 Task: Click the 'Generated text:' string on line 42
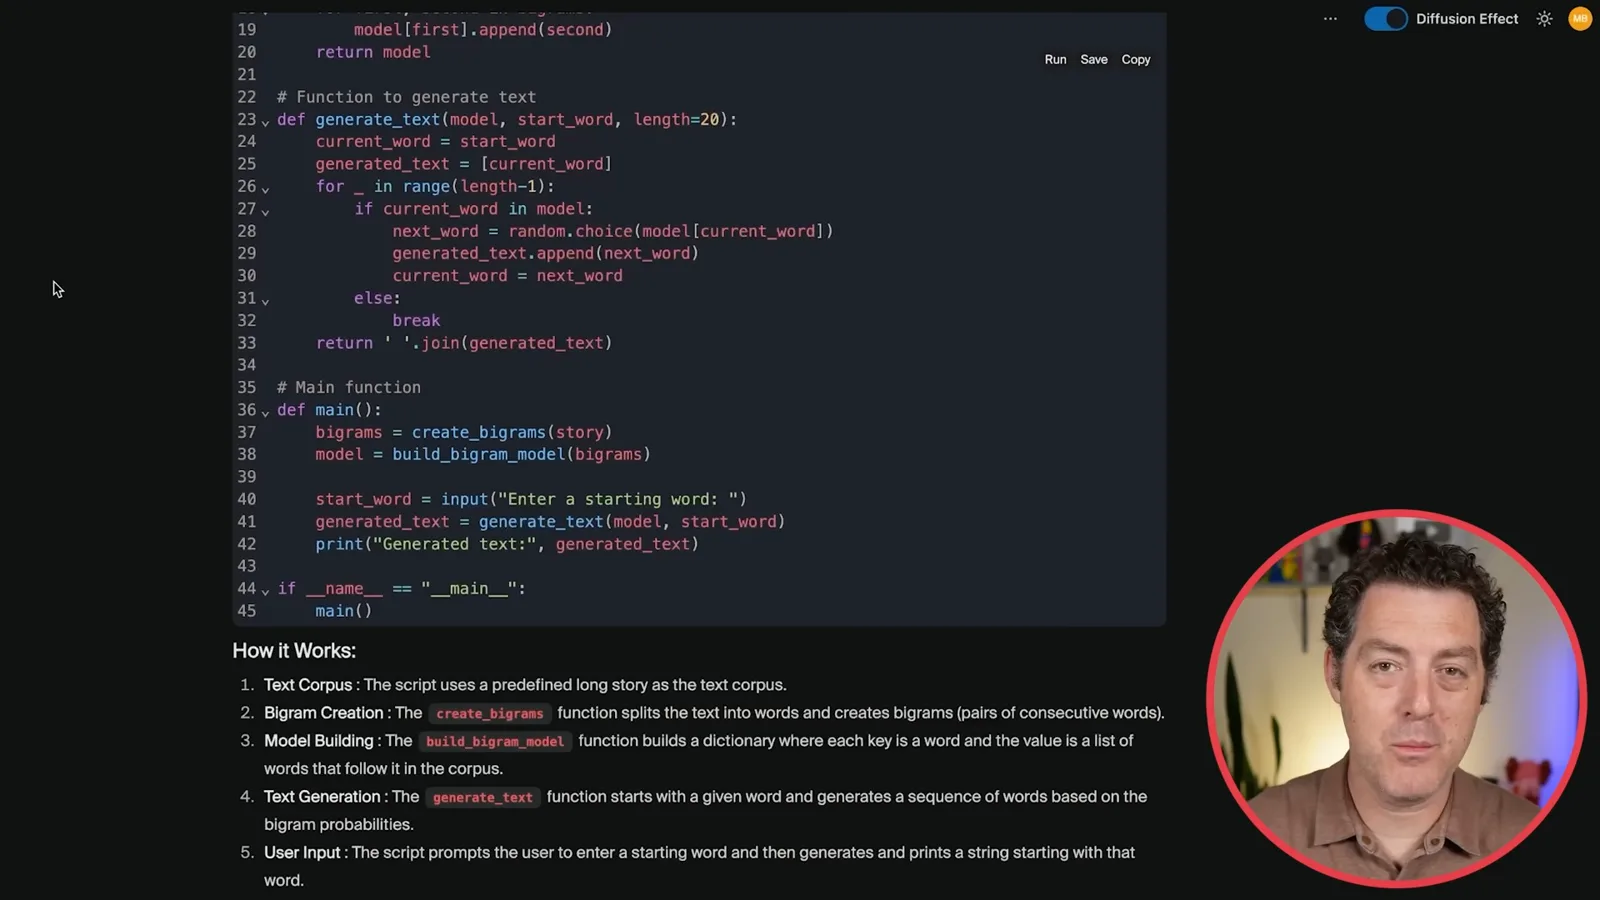pyautogui.click(x=455, y=544)
